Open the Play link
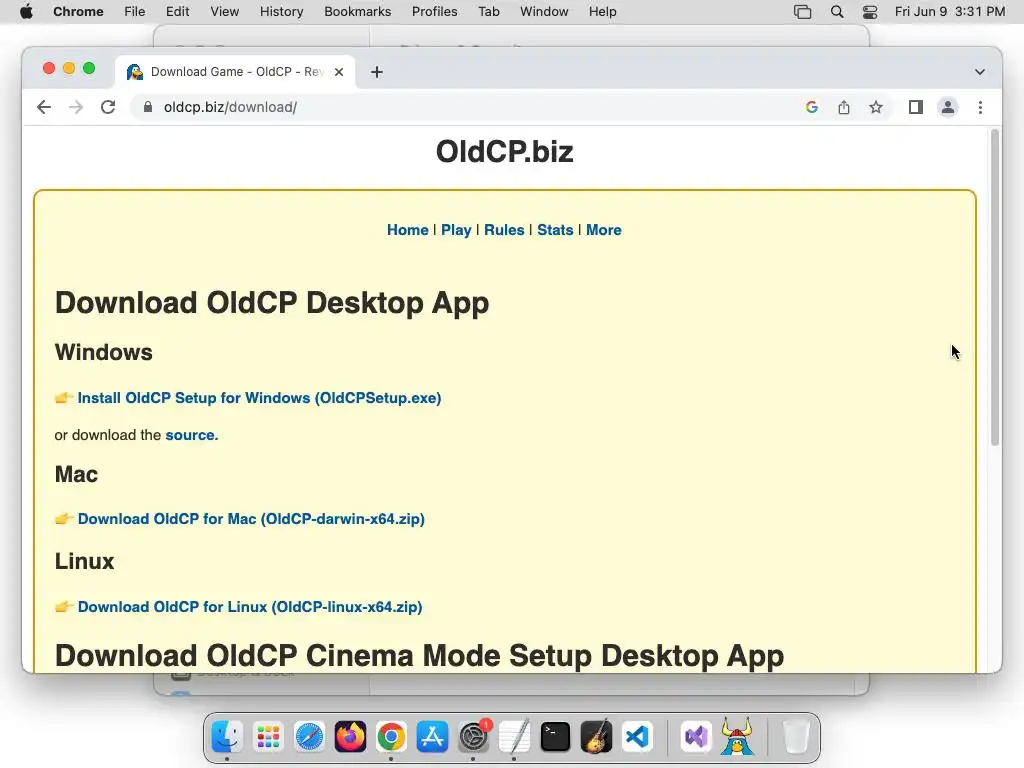 click(x=456, y=230)
